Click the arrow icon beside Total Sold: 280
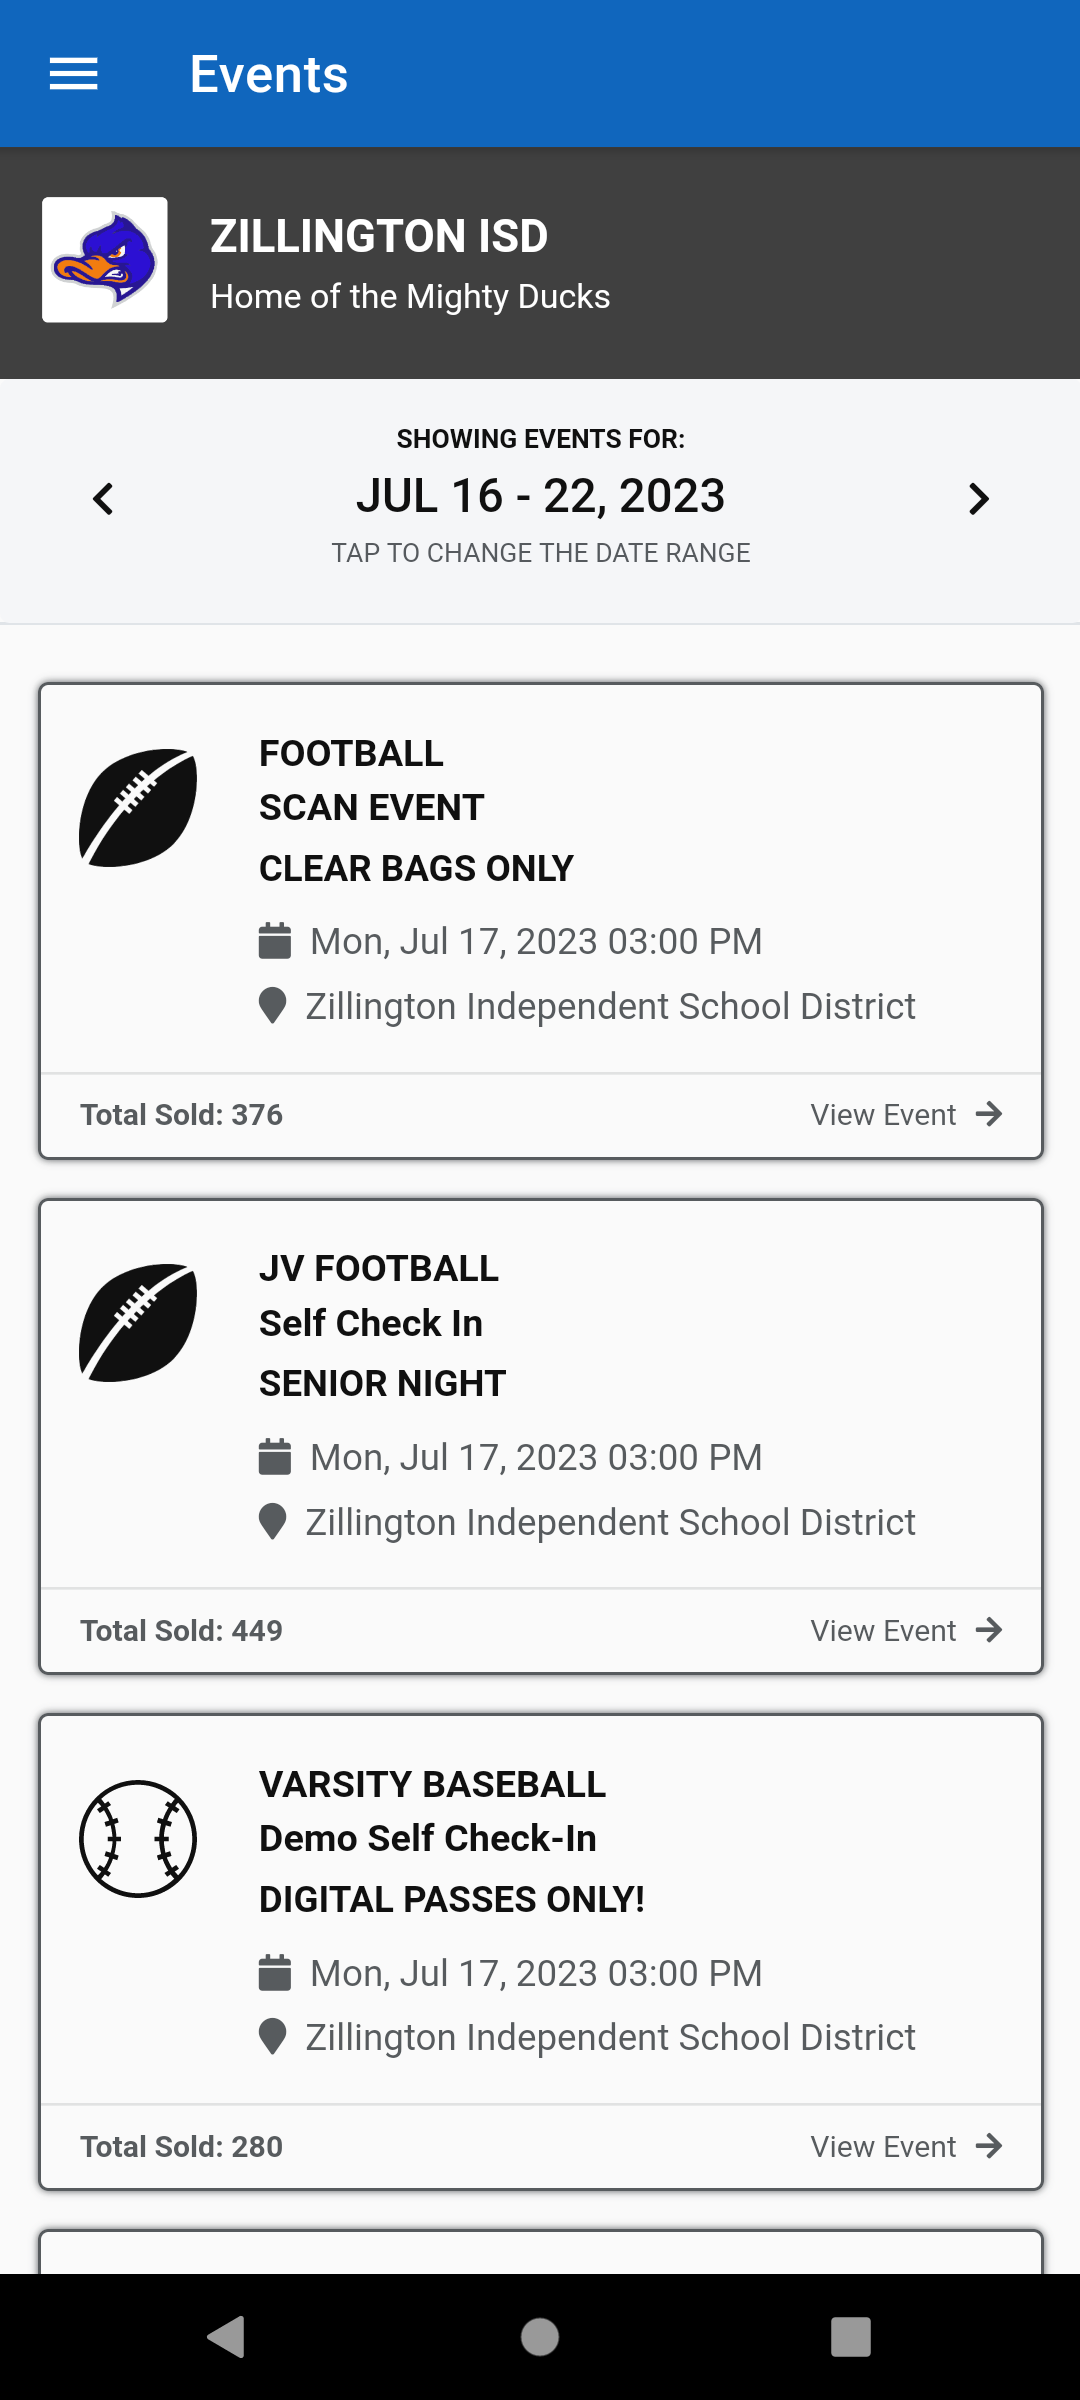Viewport: 1080px width, 2400px height. (x=989, y=2146)
